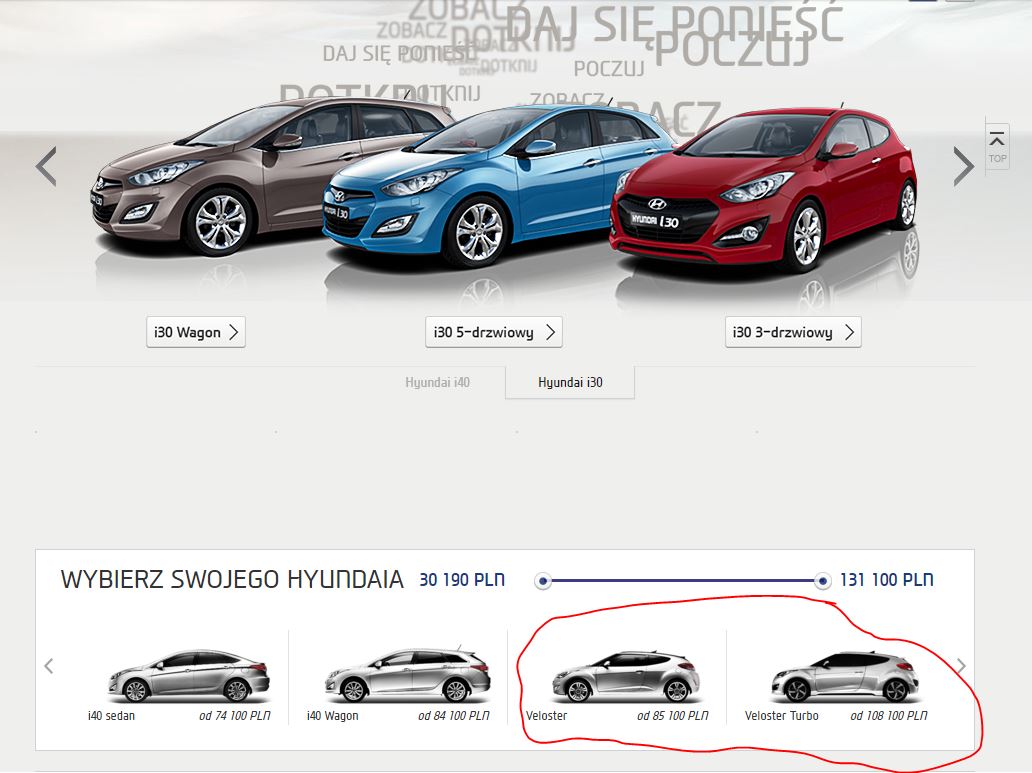Viewport: 1032px width, 773px height.
Task: Open the i30 3-drzwiowy button
Action: [x=792, y=333]
